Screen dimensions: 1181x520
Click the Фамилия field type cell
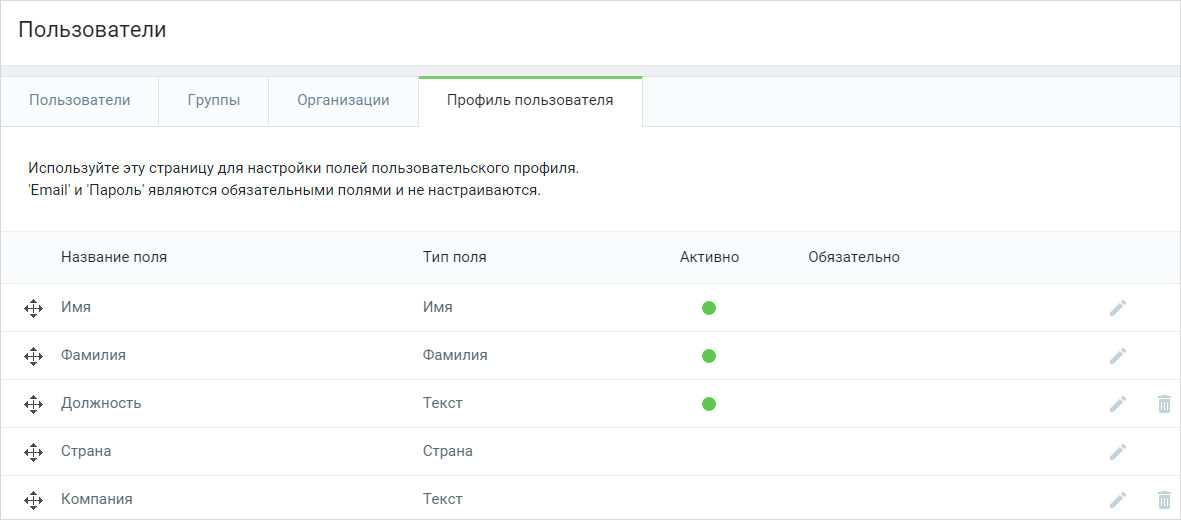[456, 355]
